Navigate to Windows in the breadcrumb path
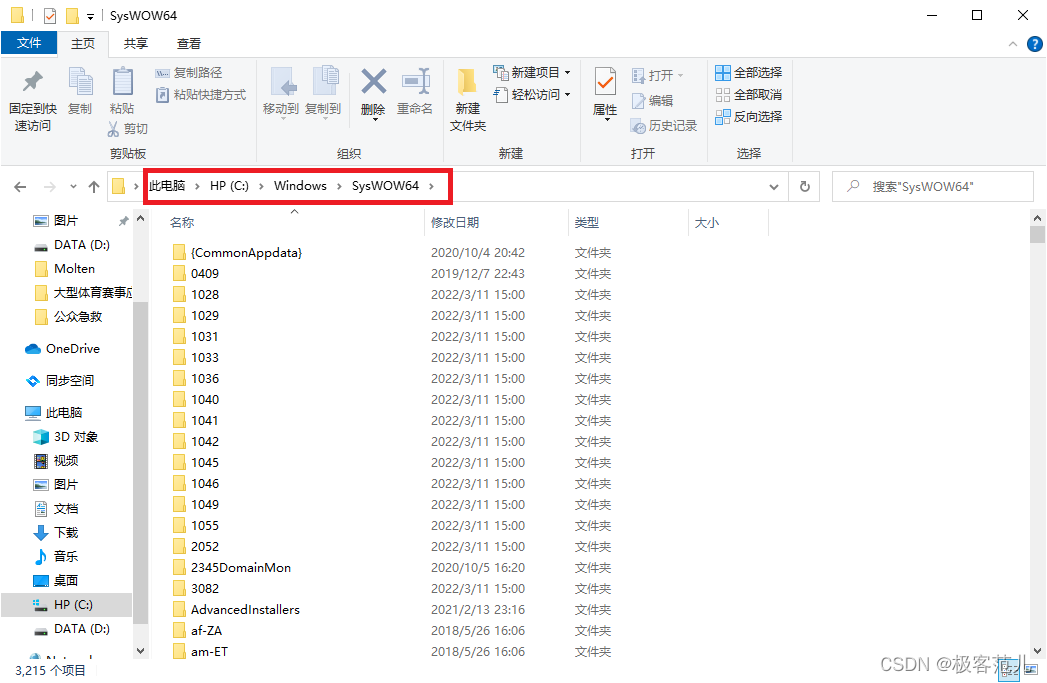 point(299,185)
